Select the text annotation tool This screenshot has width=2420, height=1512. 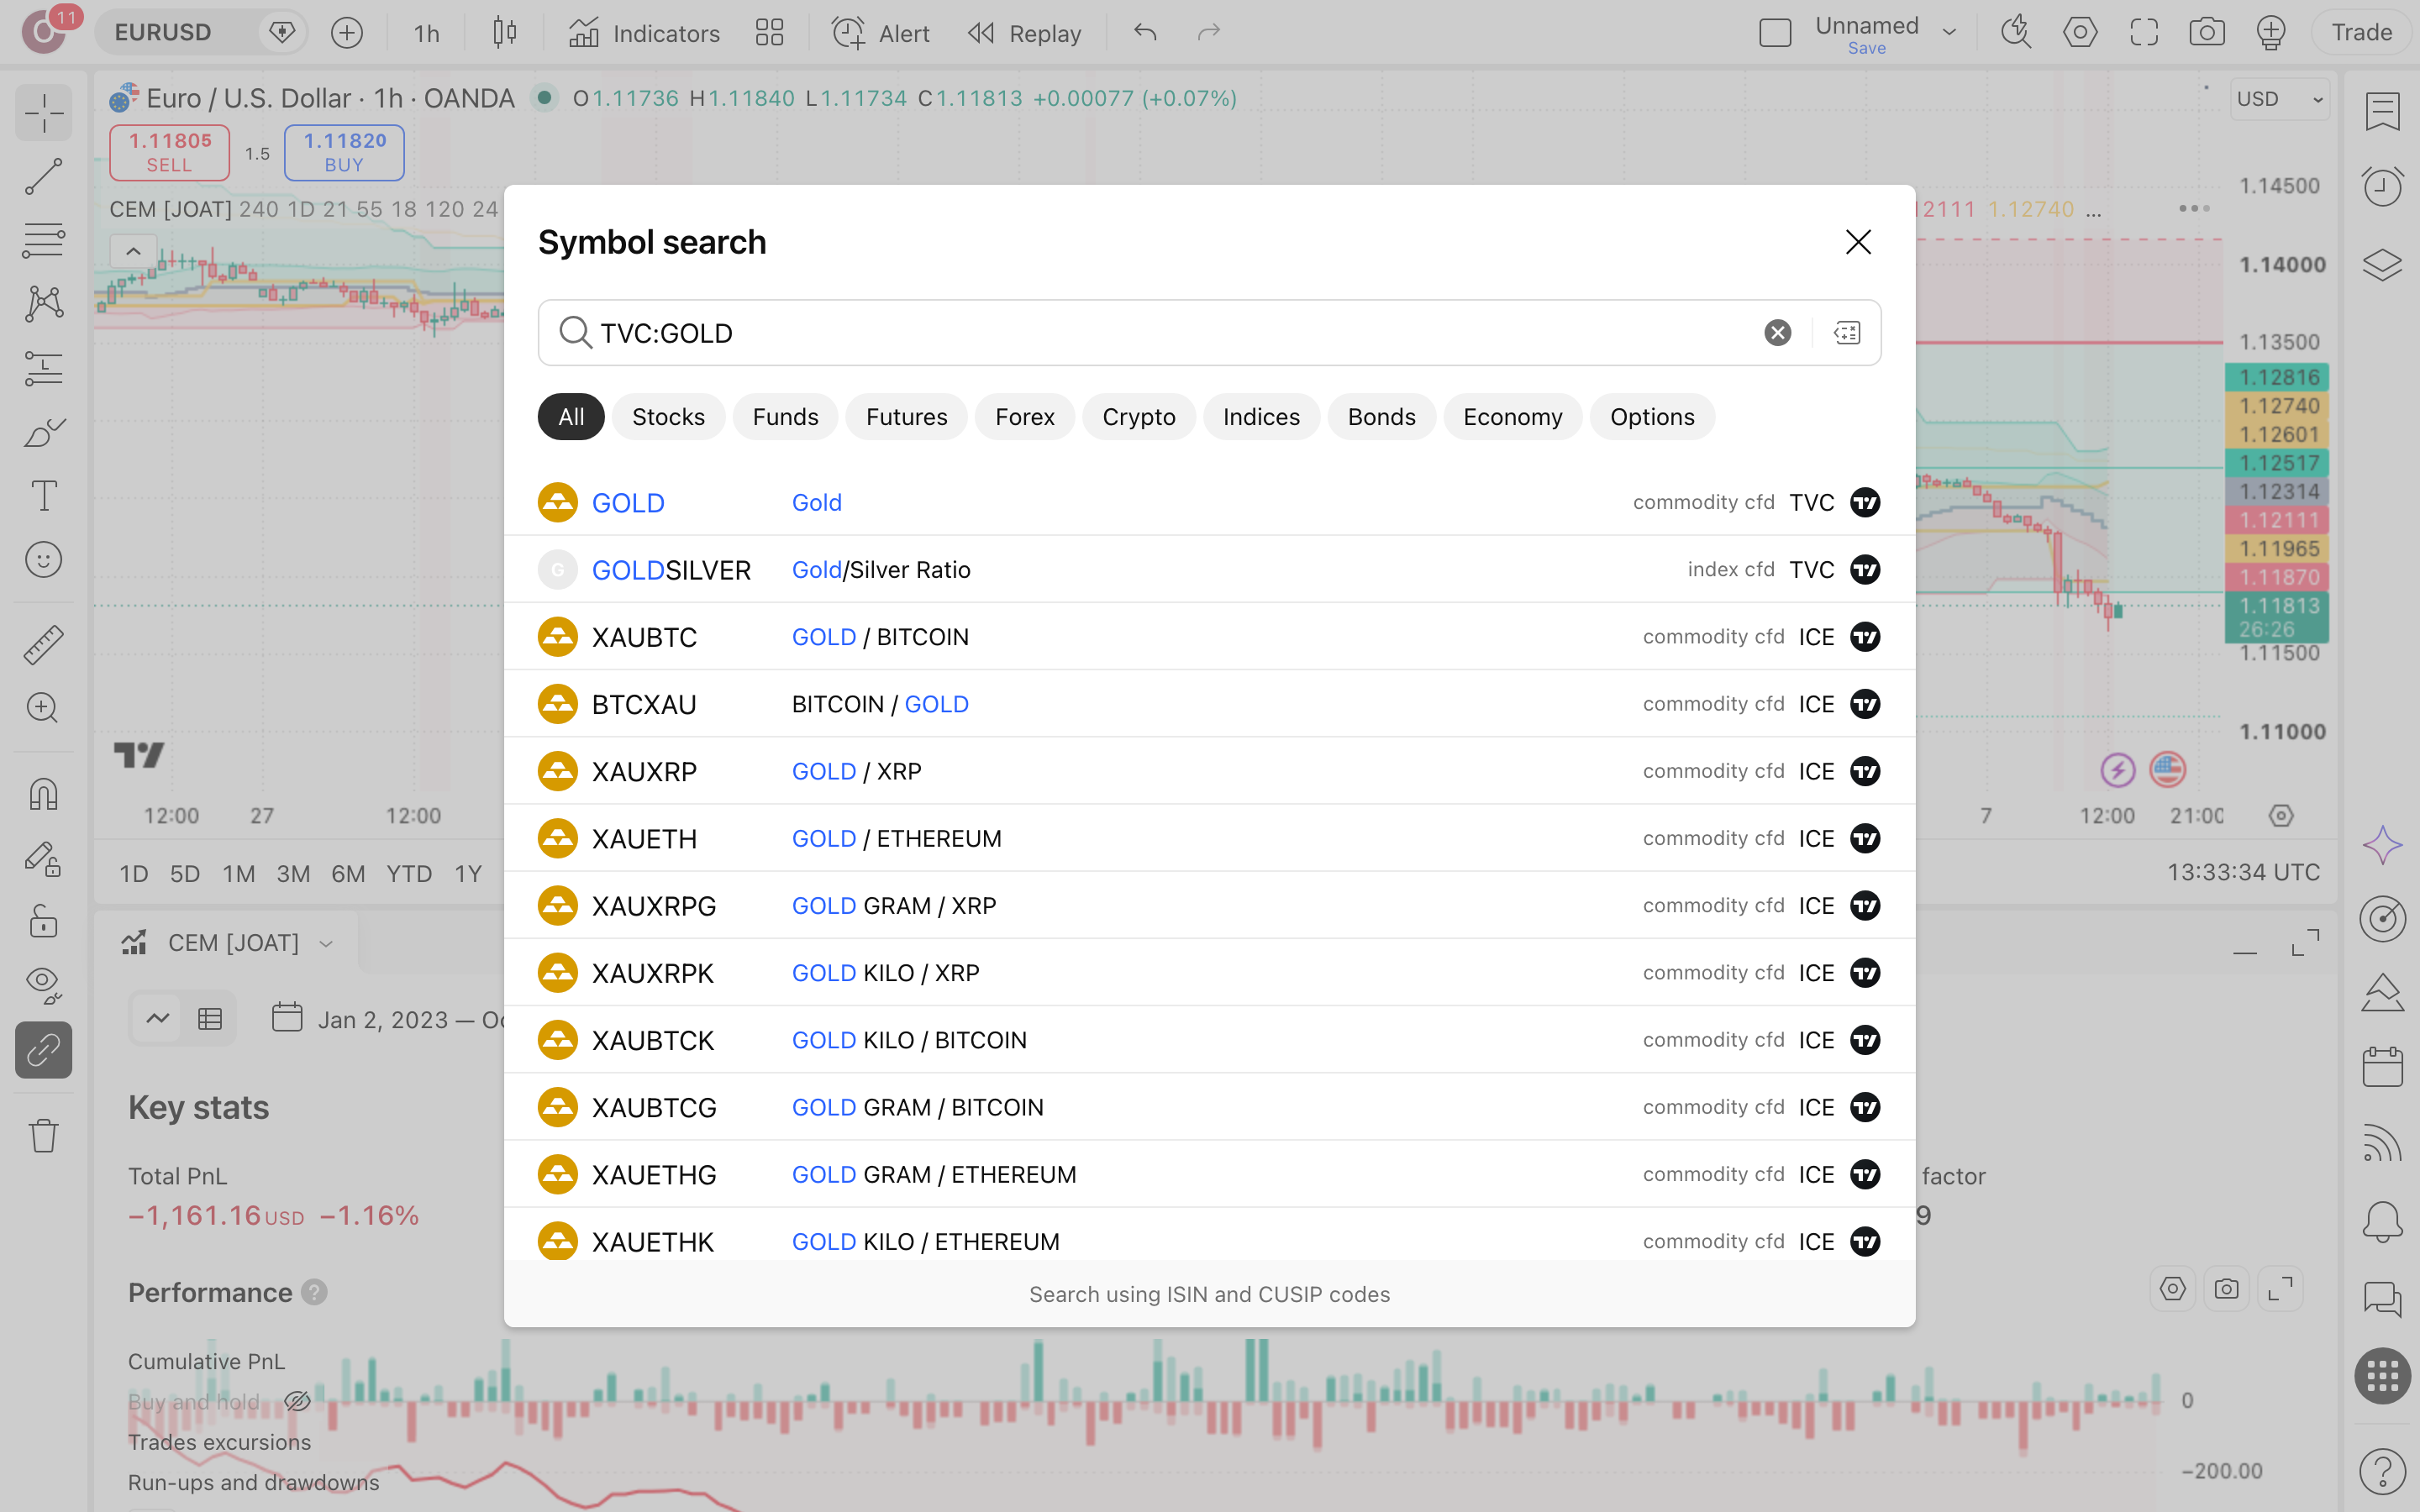(43, 496)
